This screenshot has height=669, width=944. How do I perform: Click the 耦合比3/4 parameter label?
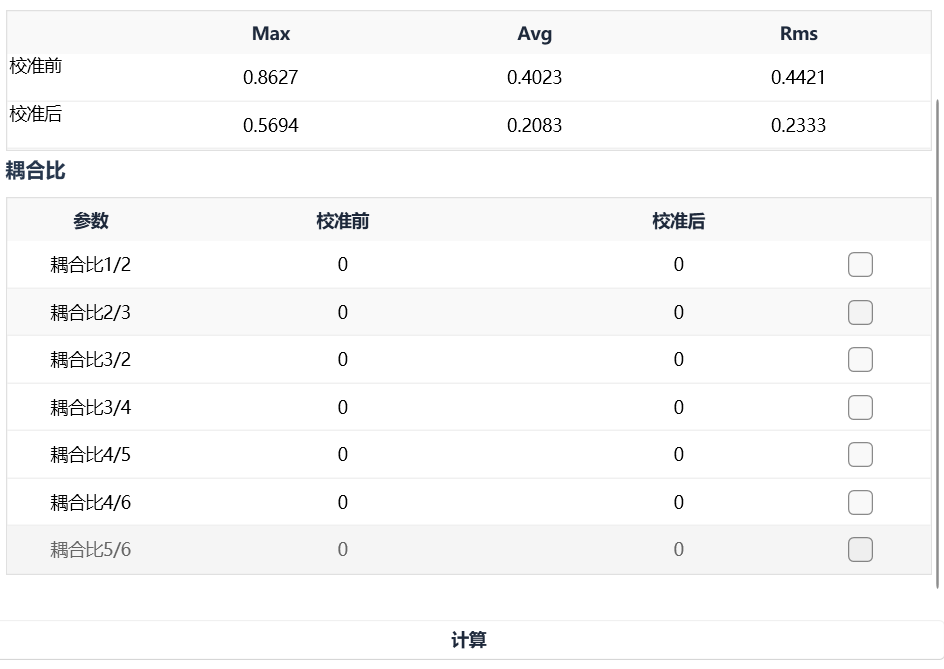coord(91,408)
